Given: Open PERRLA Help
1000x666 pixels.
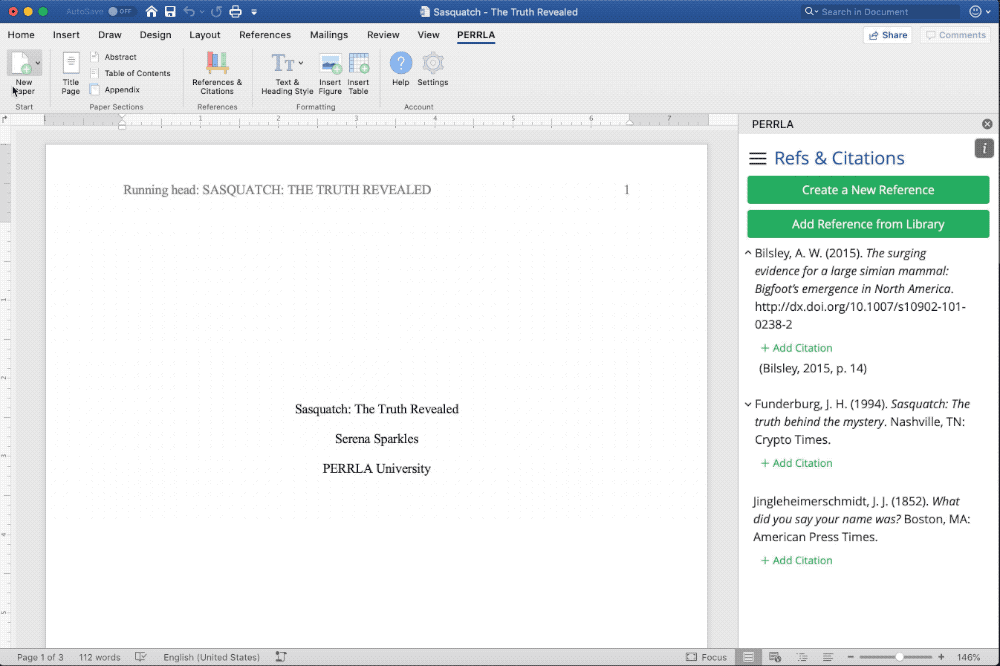Looking at the screenshot, I should [x=400, y=68].
